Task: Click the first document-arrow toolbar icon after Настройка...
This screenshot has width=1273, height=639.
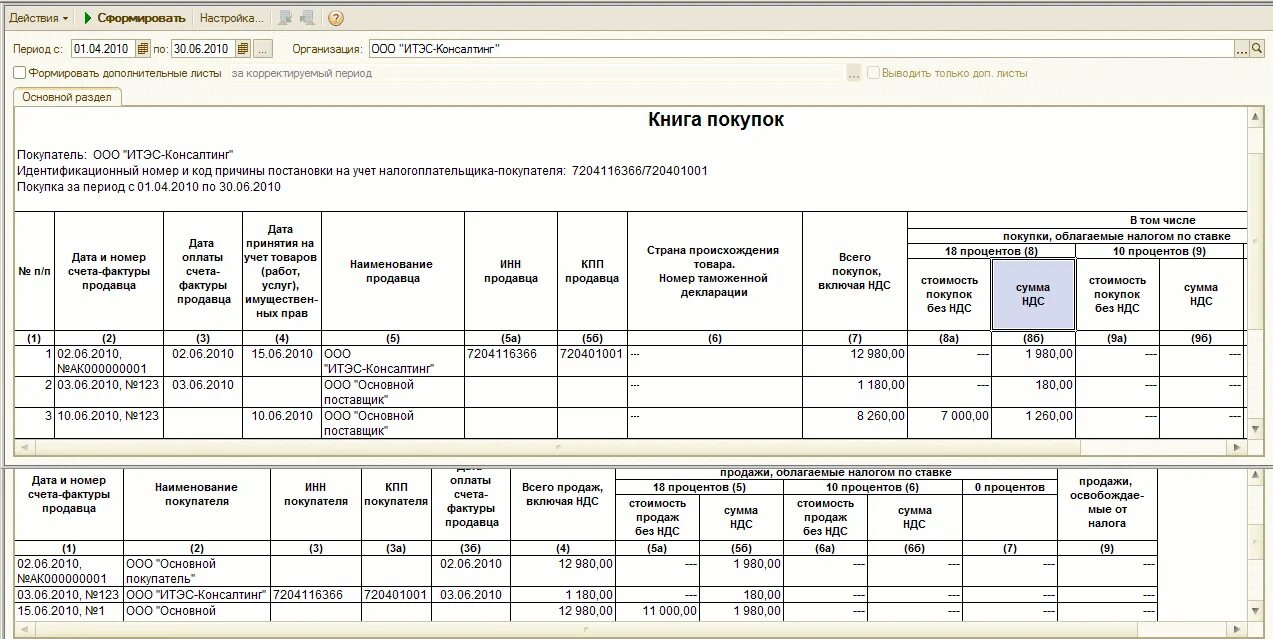Action: 286,18
